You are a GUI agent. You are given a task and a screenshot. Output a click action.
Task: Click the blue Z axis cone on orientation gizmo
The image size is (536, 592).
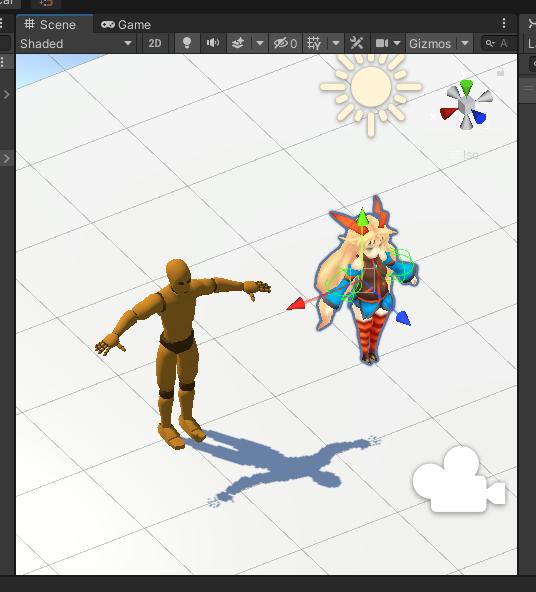tap(479, 117)
